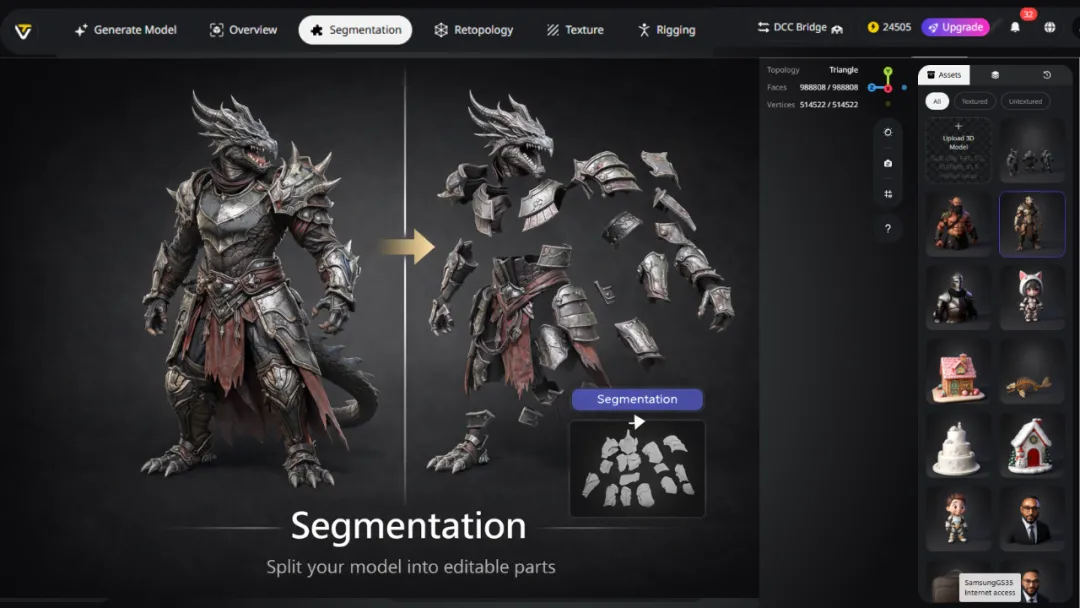Click the Vertices count 514522 / 514522
1080x608 pixels.
[829, 105]
